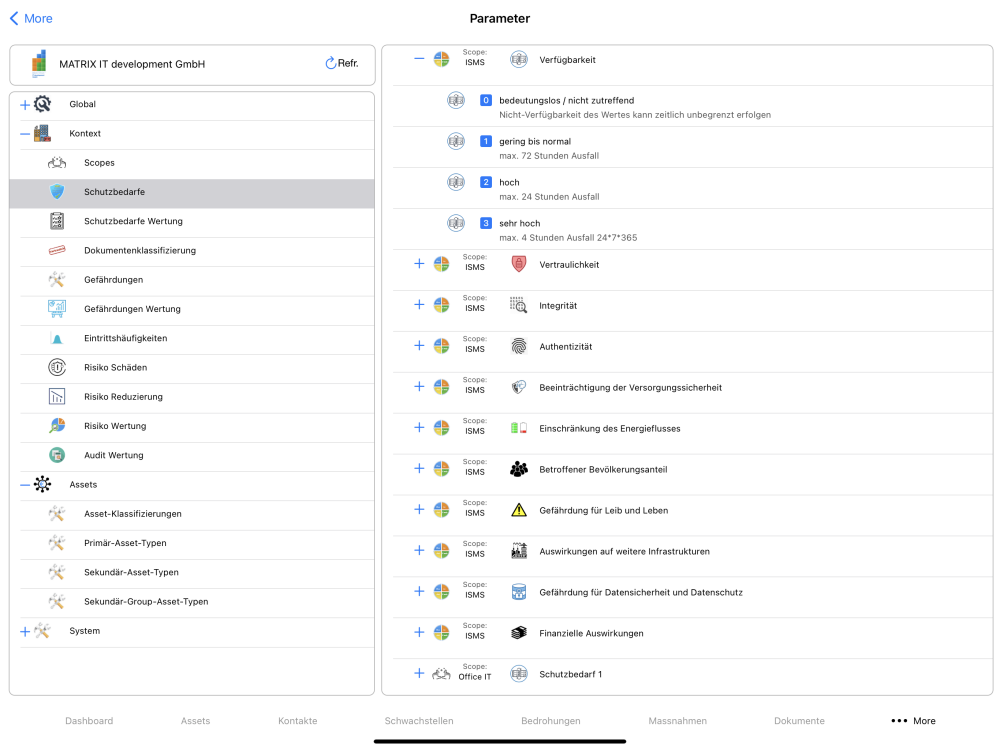
Task: Expand the Global tree node
Action: [25, 105]
